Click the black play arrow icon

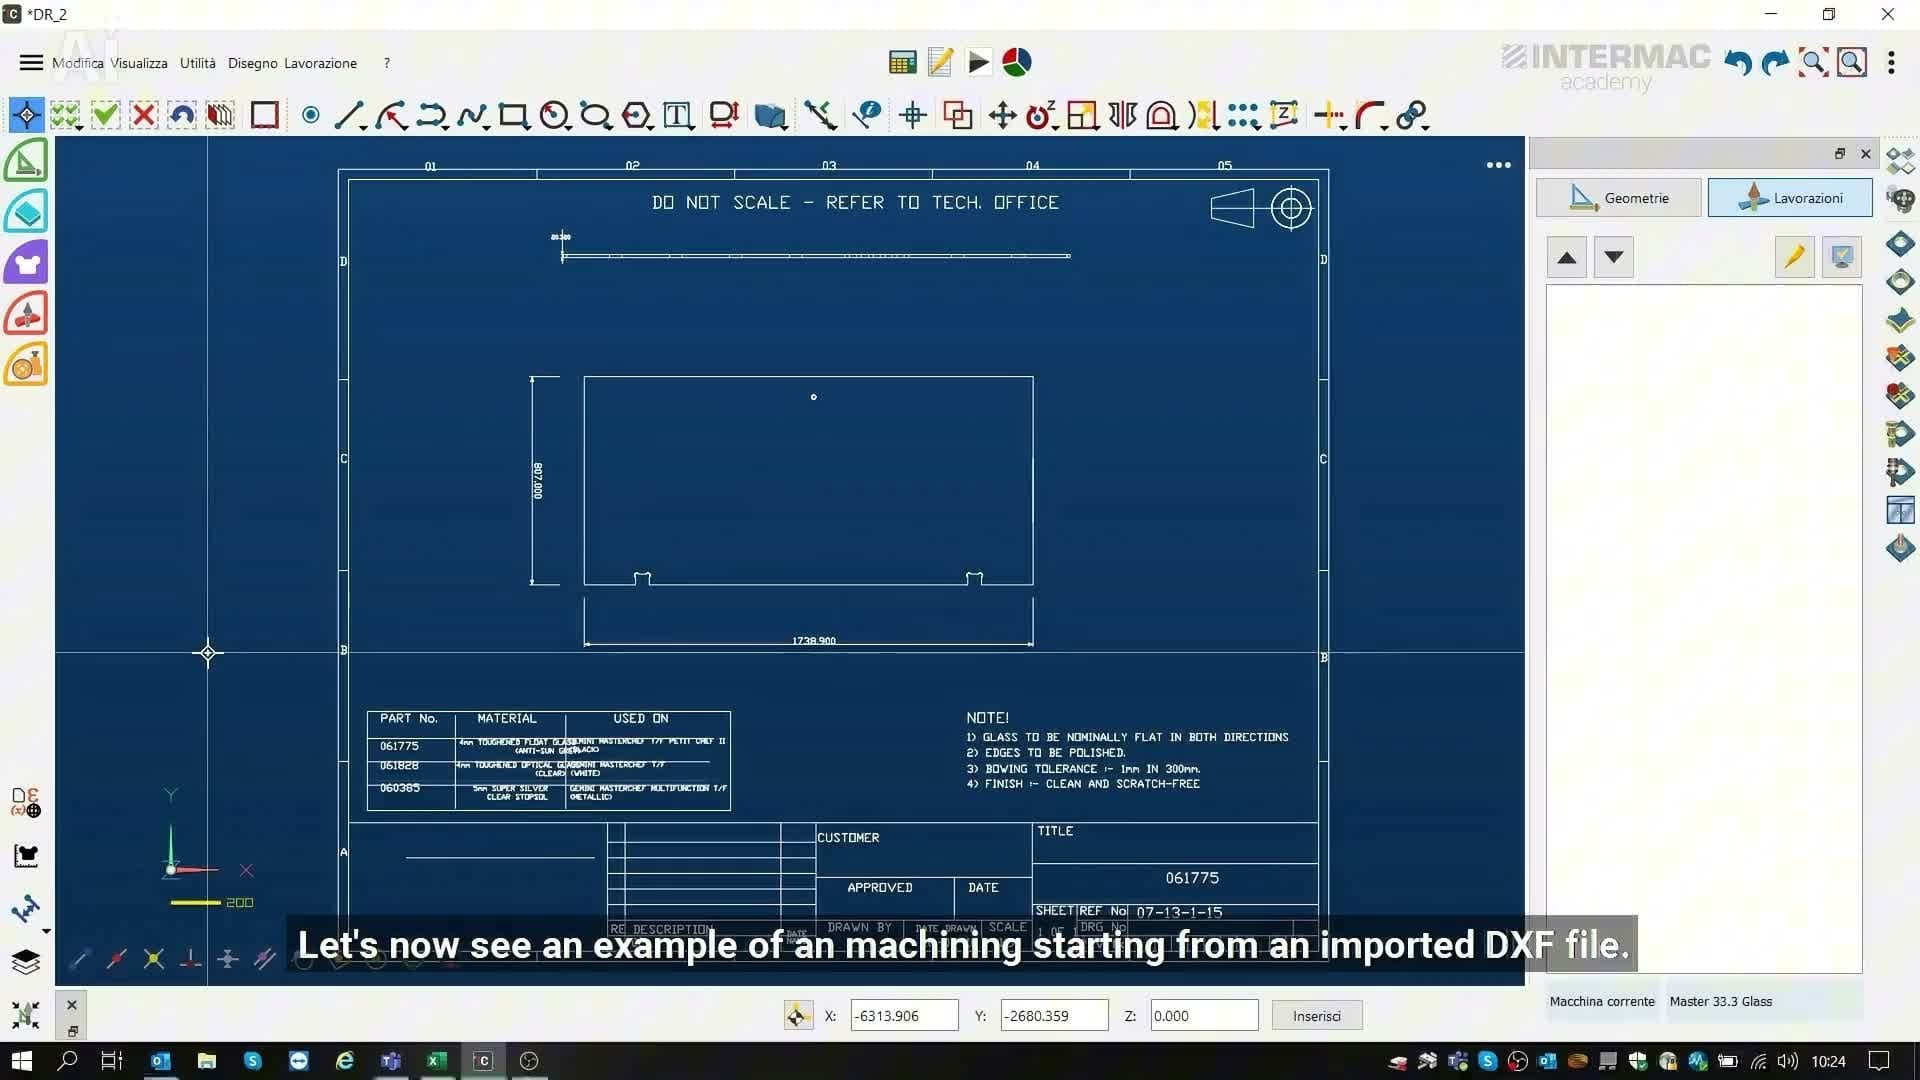coord(979,63)
